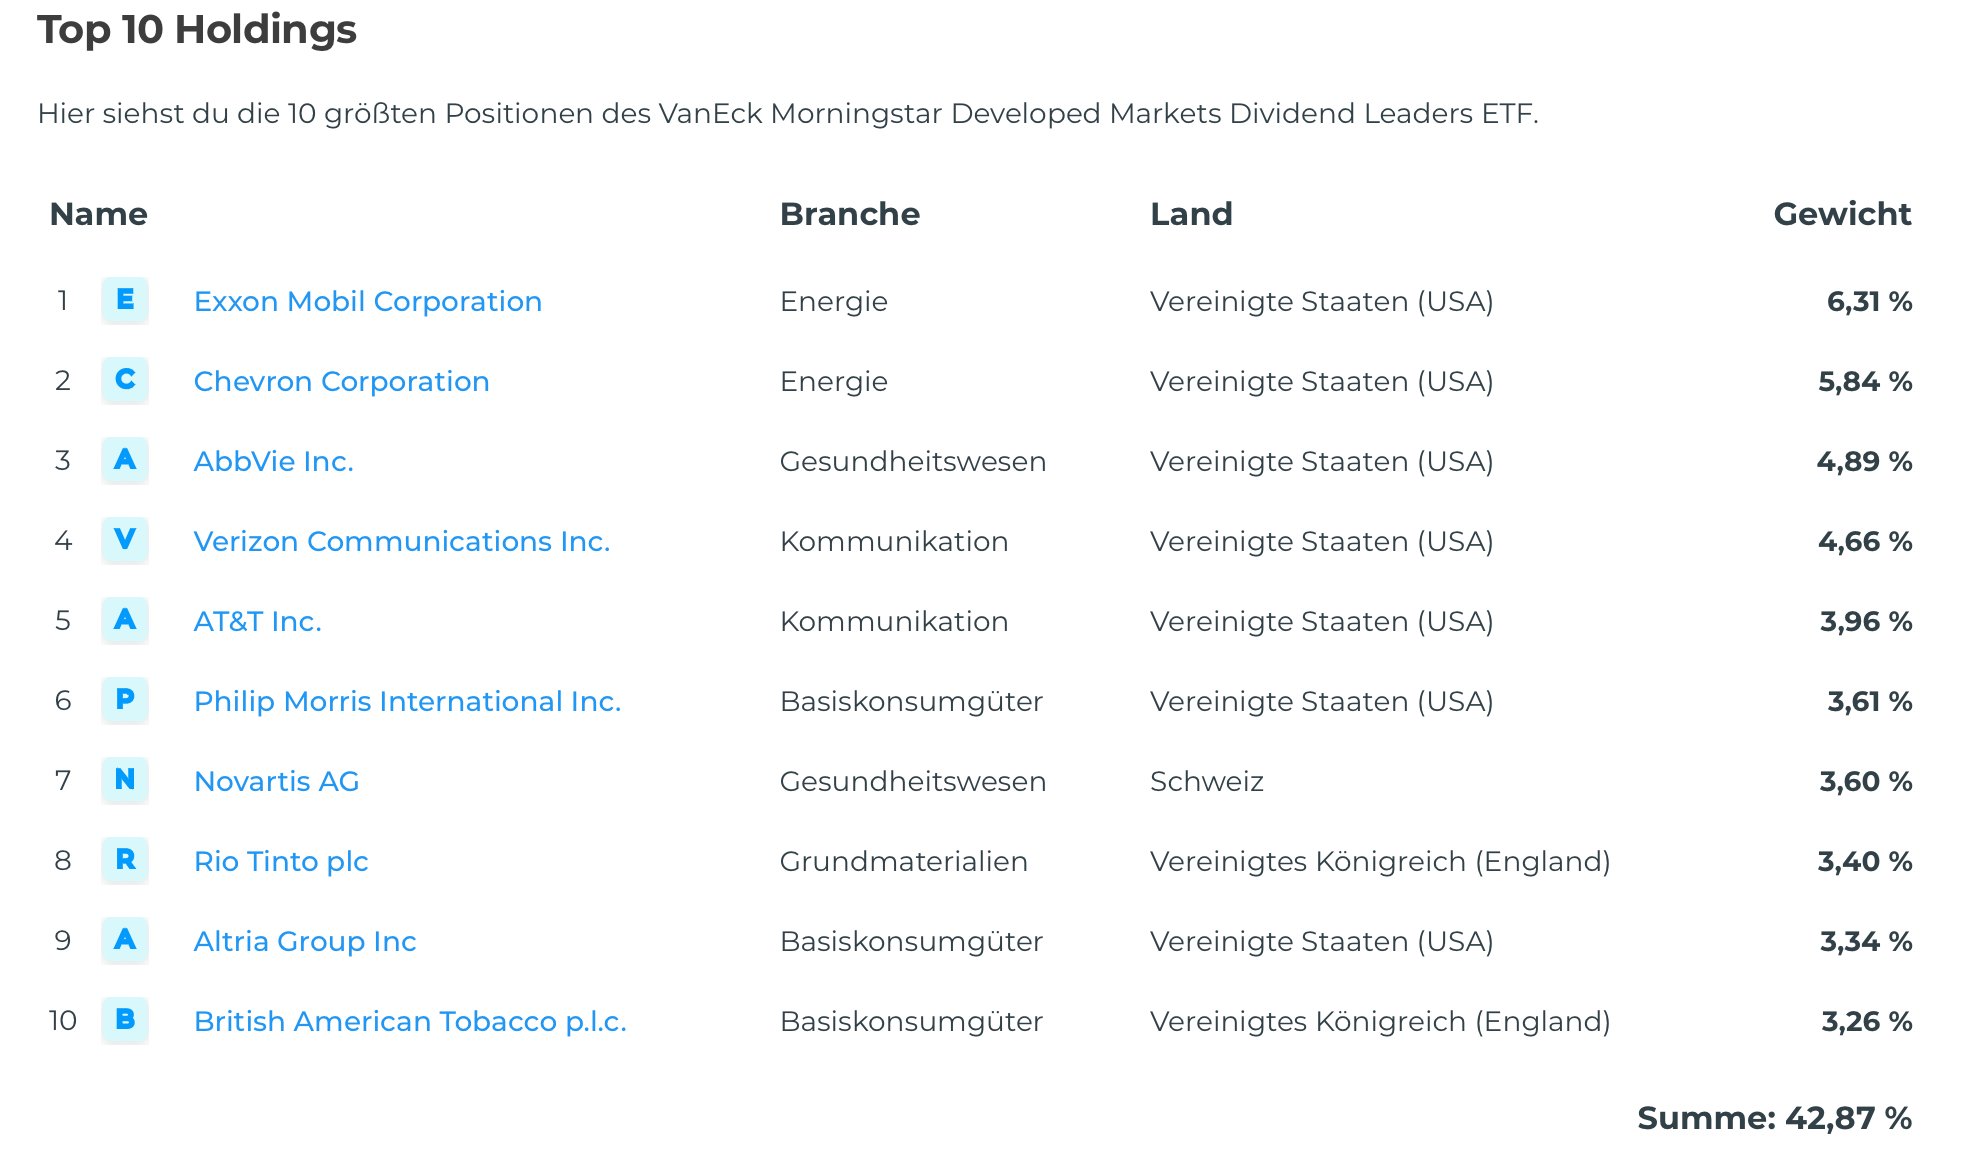This screenshot has width=1963, height=1158.
Task: Click the Chevron 'C' logo icon
Action: (125, 380)
